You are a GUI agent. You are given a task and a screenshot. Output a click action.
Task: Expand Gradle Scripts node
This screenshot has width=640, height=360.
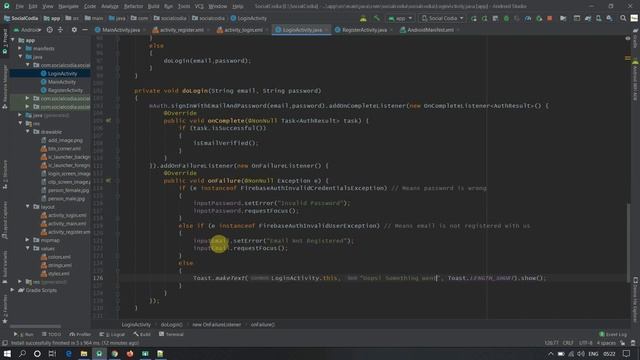point(13,290)
